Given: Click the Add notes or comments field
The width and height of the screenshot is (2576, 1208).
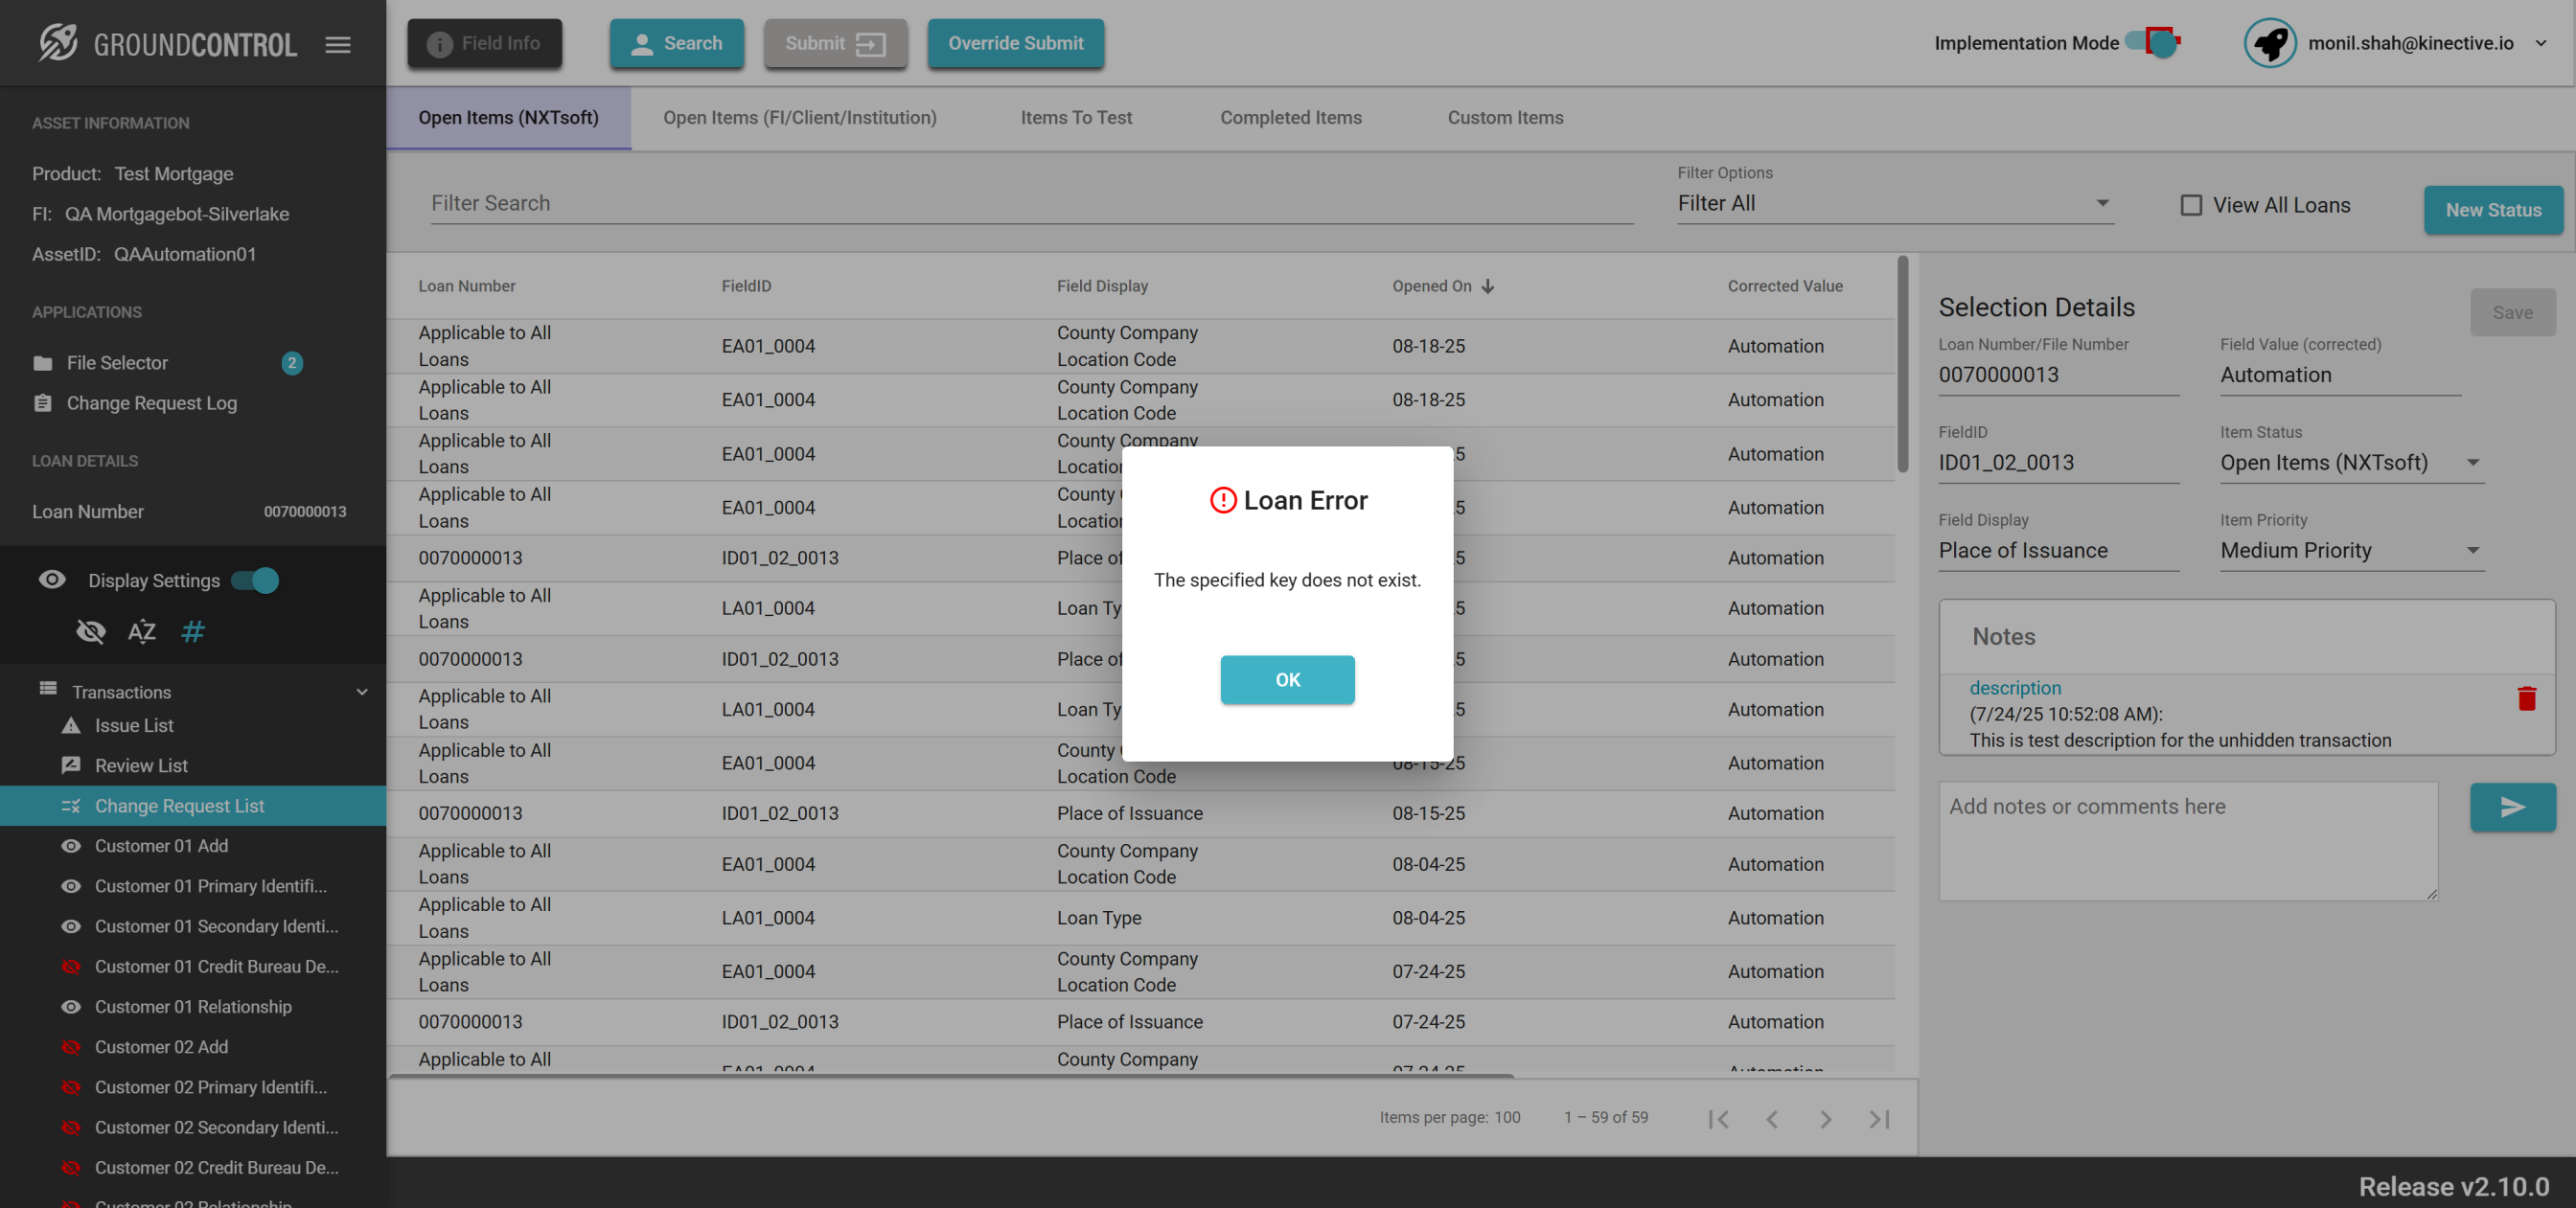Looking at the screenshot, I should tap(2187, 840).
